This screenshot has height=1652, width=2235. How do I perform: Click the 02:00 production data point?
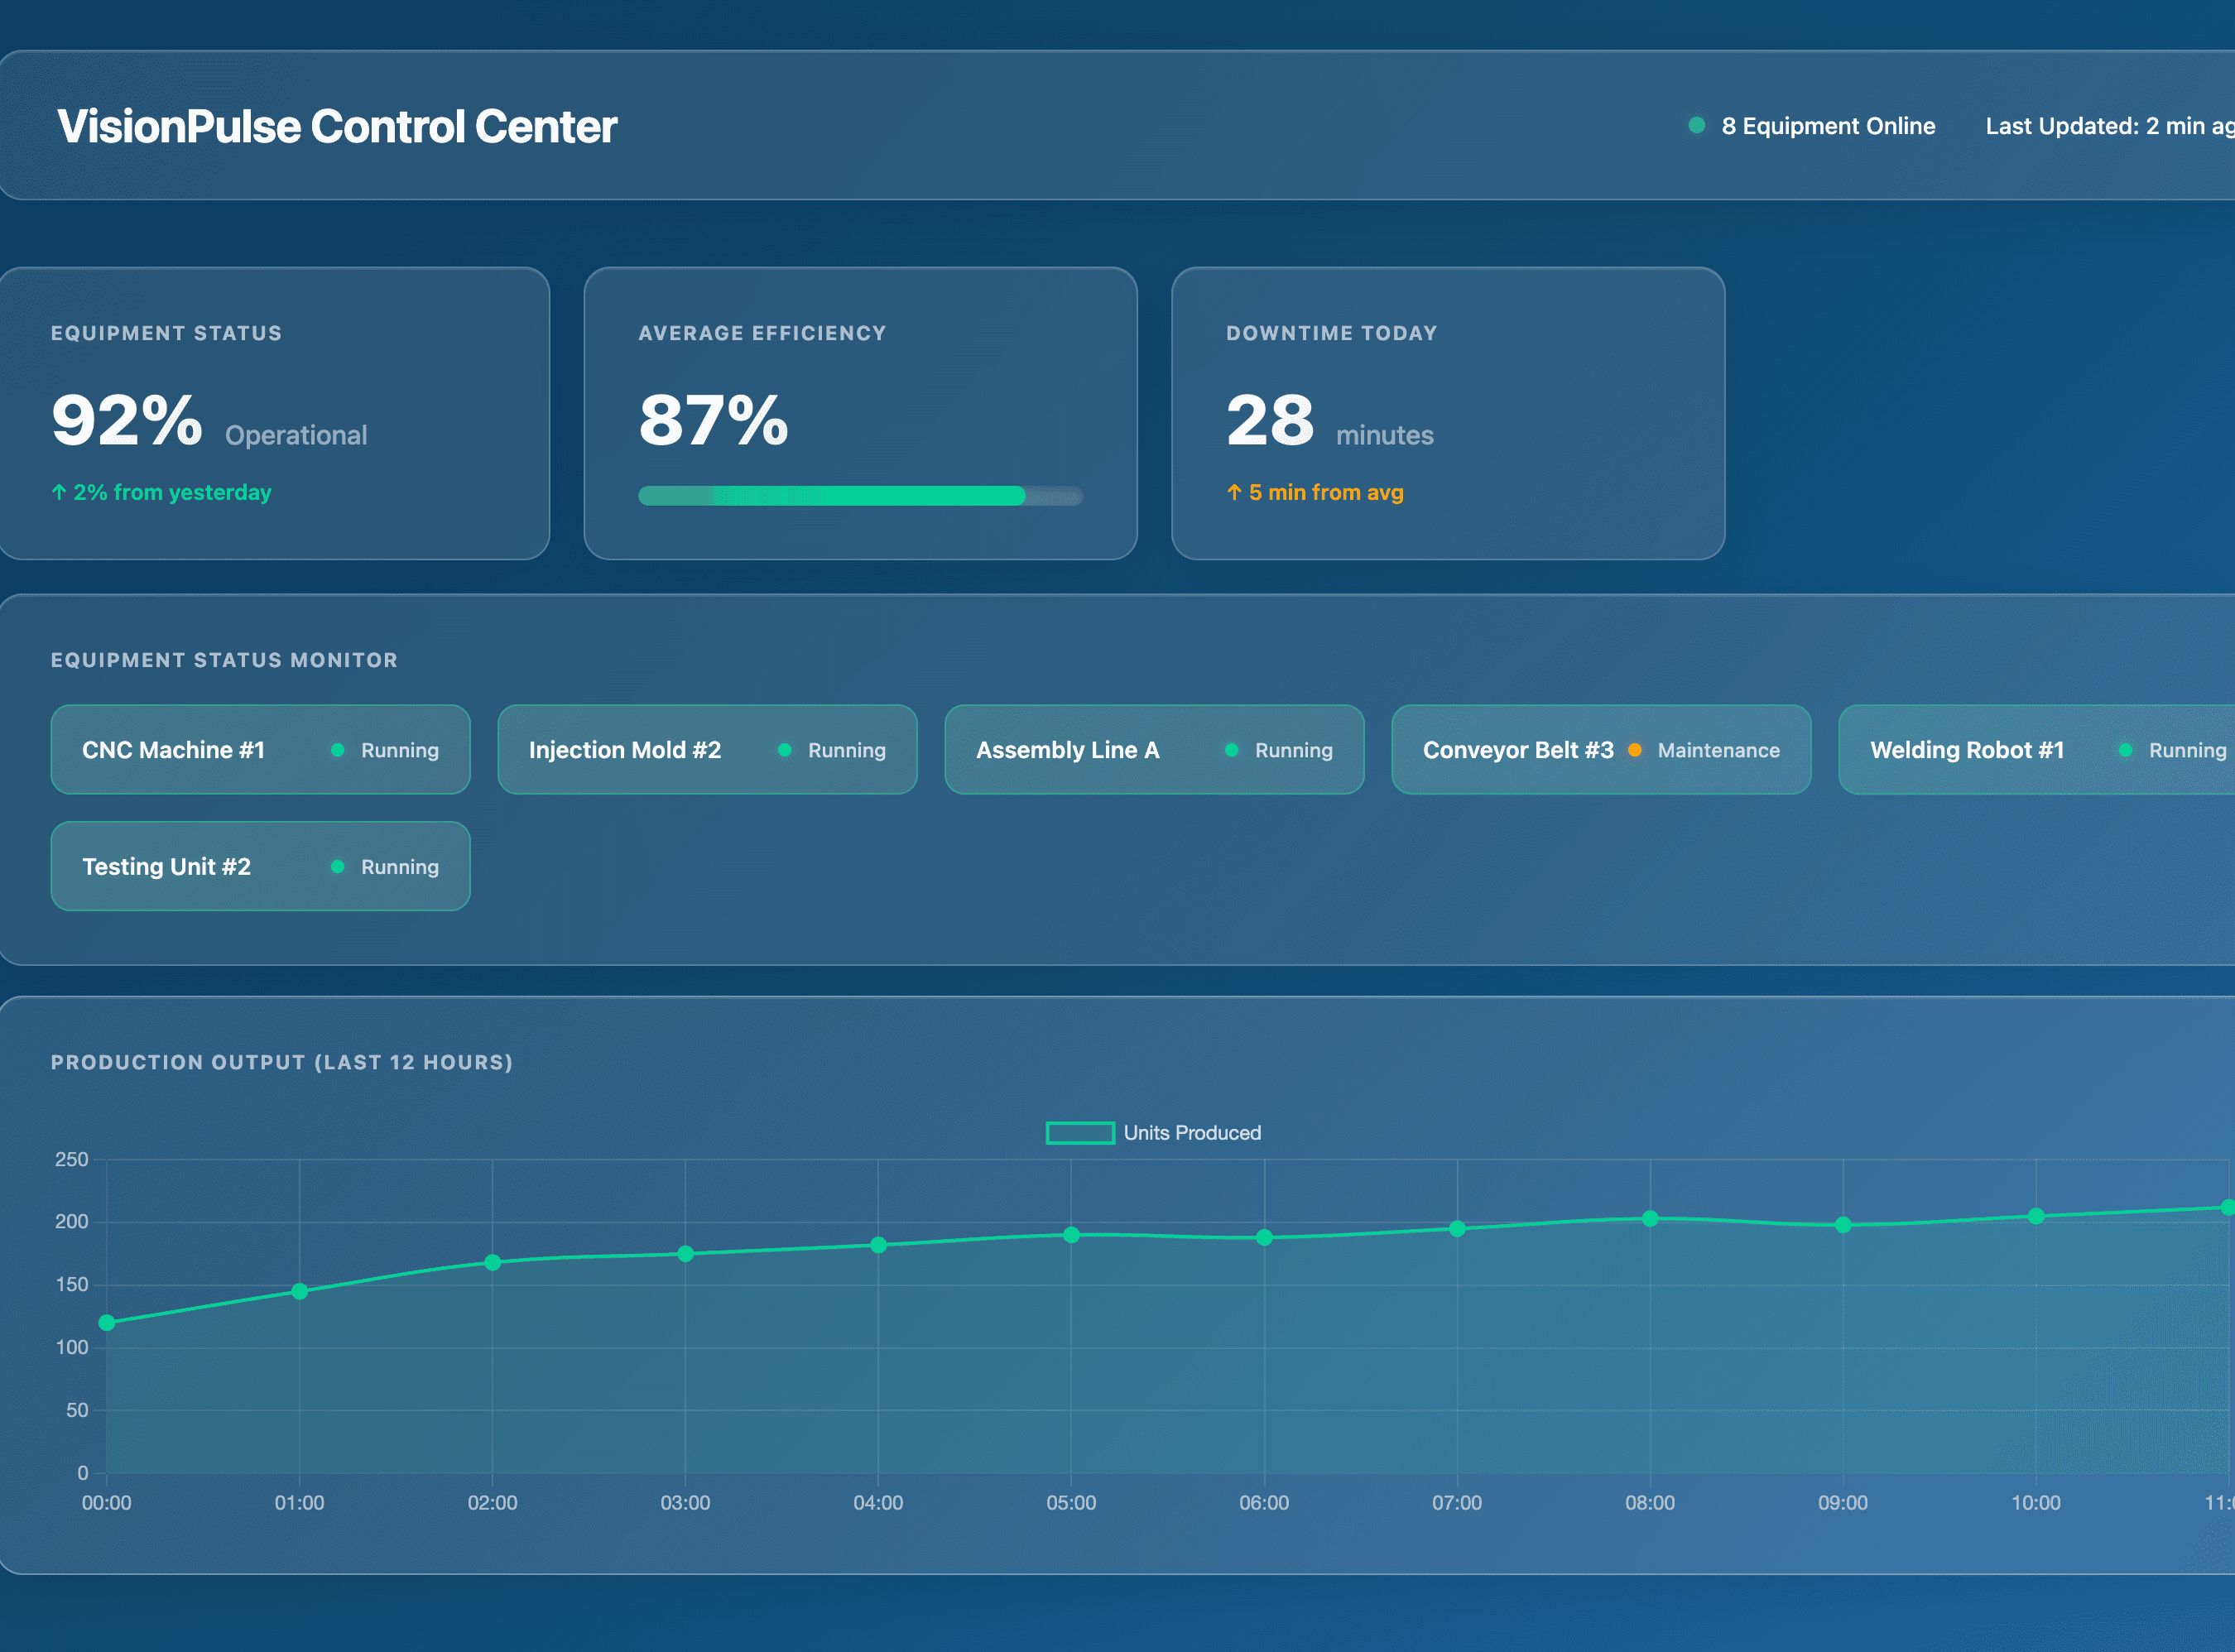(492, 1263)
